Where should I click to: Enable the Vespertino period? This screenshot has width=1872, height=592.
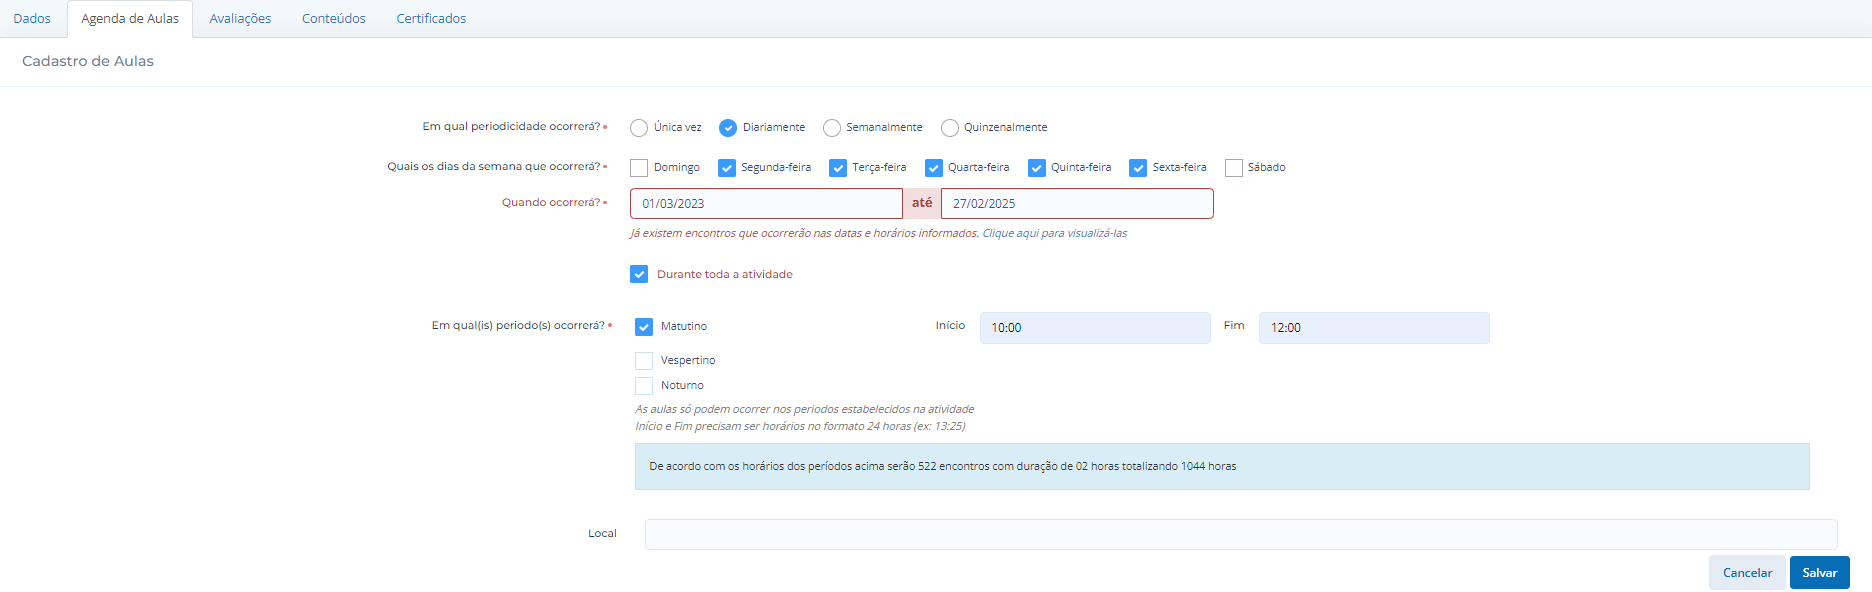point(644,361)
